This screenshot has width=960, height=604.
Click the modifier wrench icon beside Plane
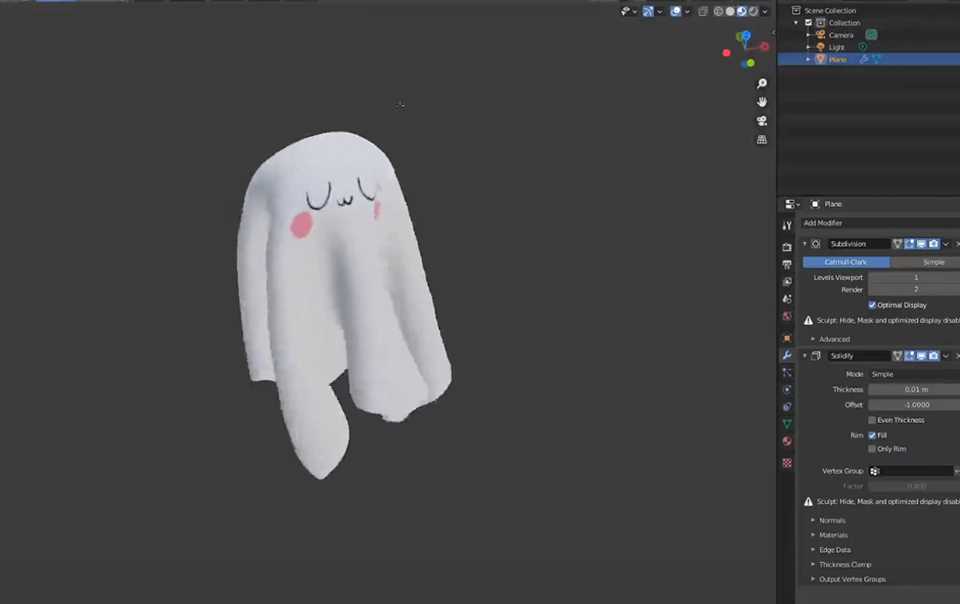tap(864, 59)
